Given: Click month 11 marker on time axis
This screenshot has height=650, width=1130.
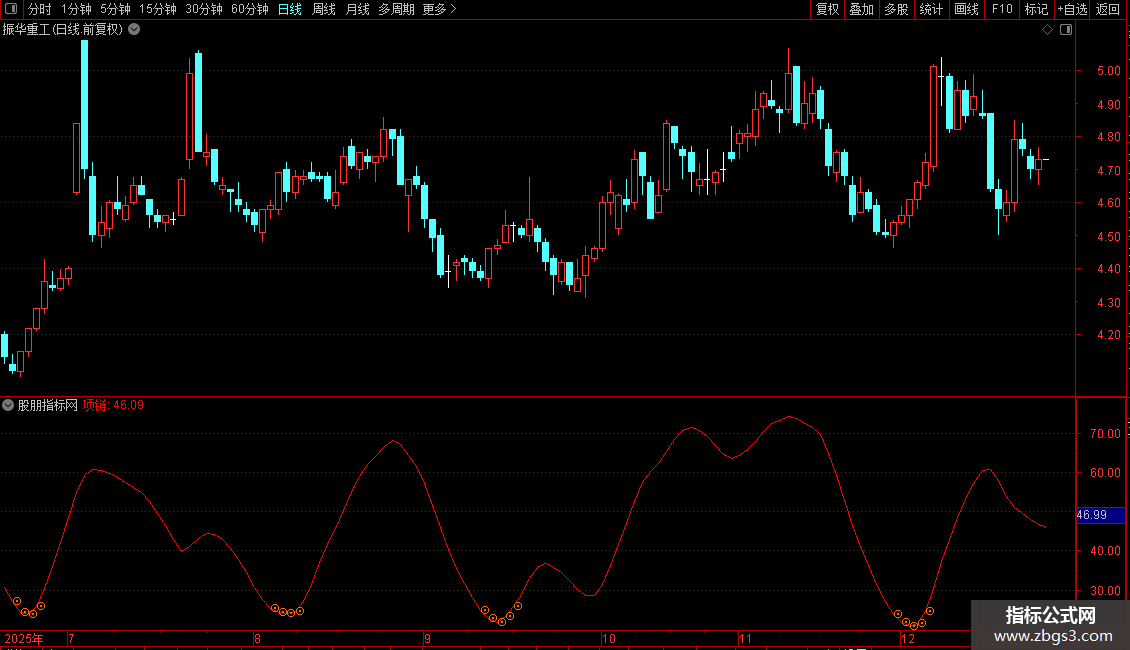Looking at the screenshot, I should tap(745, 638).
